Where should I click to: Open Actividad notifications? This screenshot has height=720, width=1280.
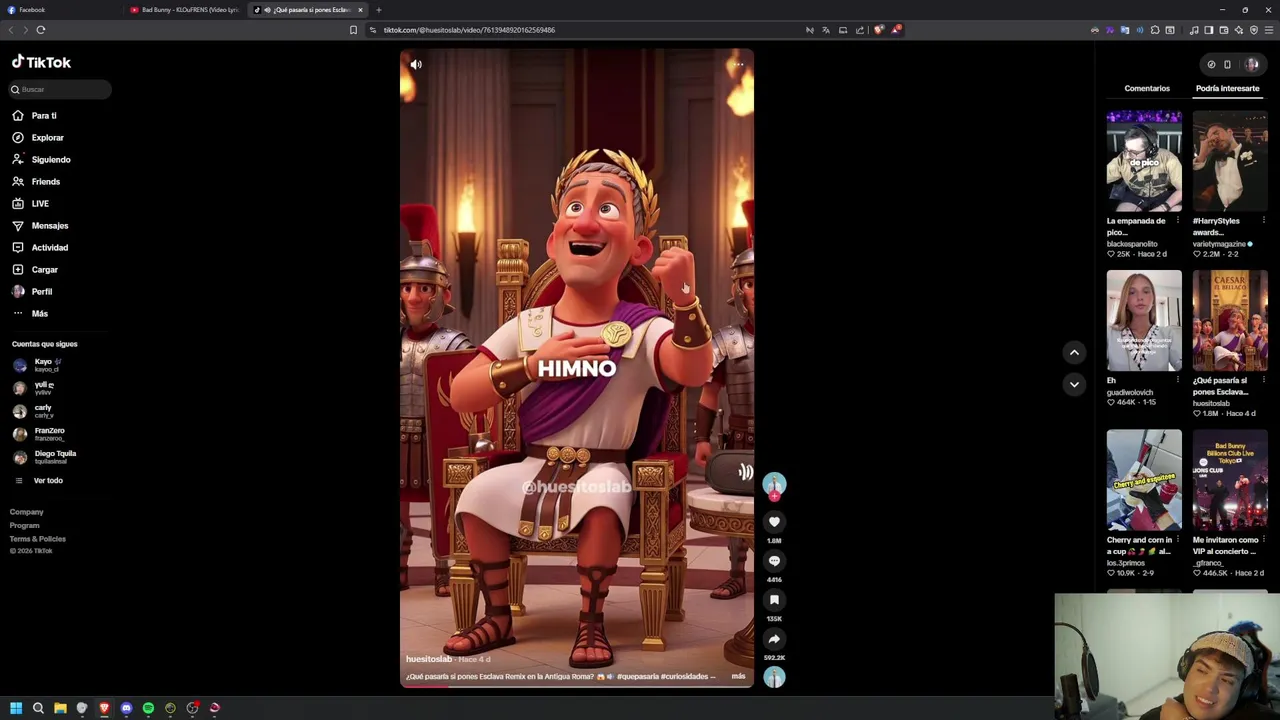point(40,248)
